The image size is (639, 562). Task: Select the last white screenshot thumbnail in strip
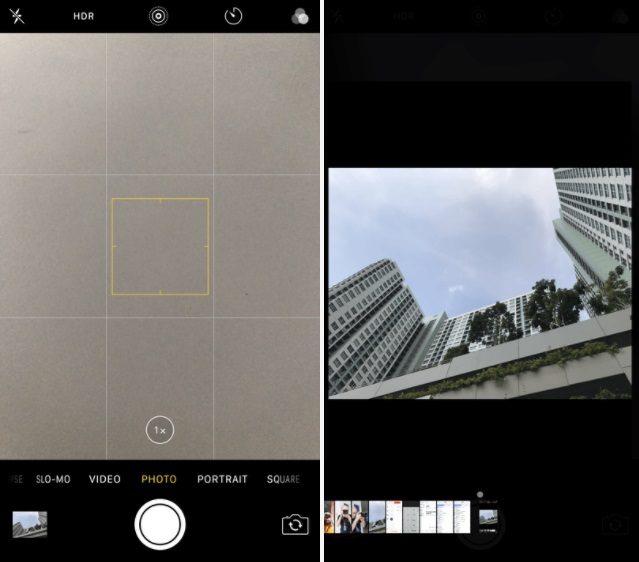(462, 517)
